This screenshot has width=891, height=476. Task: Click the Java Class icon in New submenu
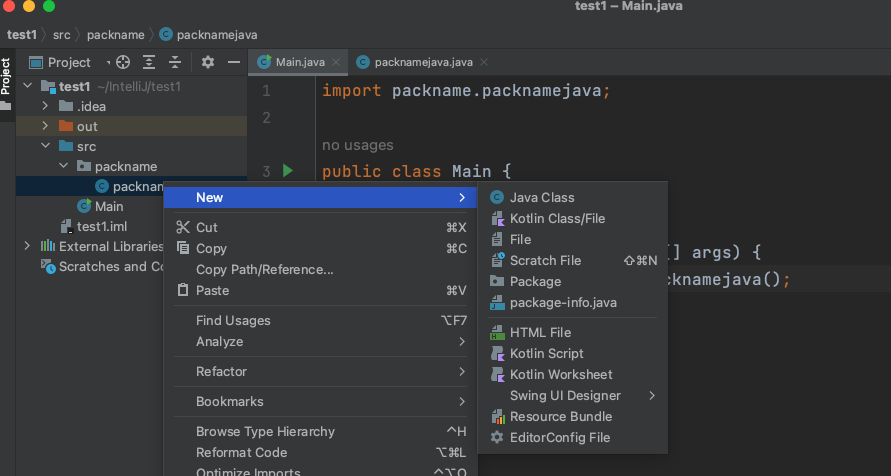[x=497, y=197]
